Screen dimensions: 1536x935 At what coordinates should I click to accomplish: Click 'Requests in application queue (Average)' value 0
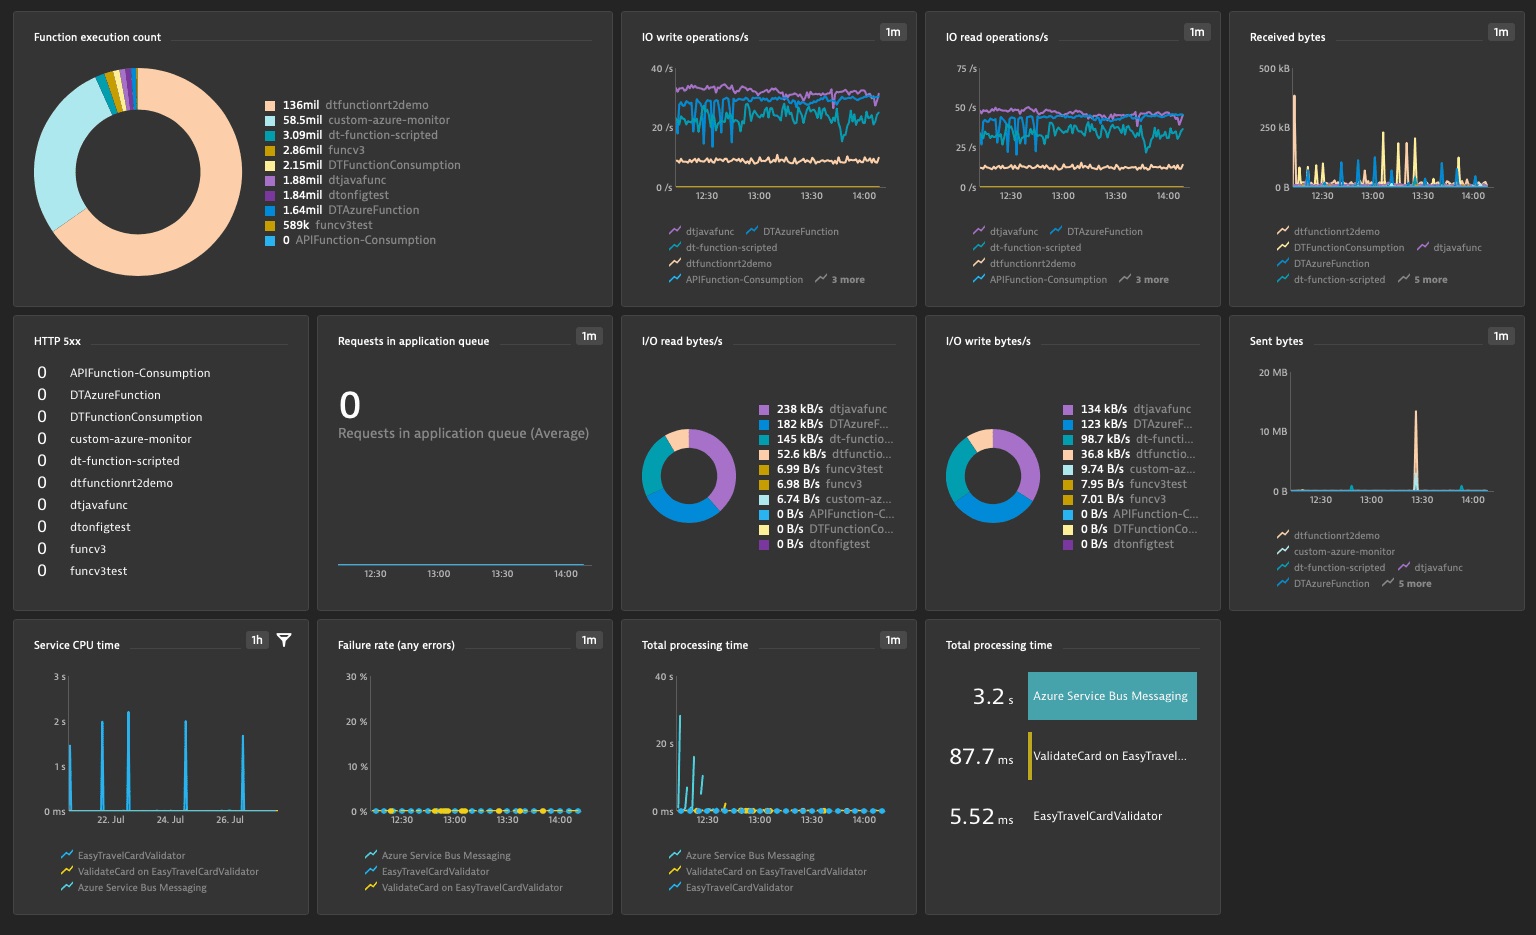click(349, 405)
